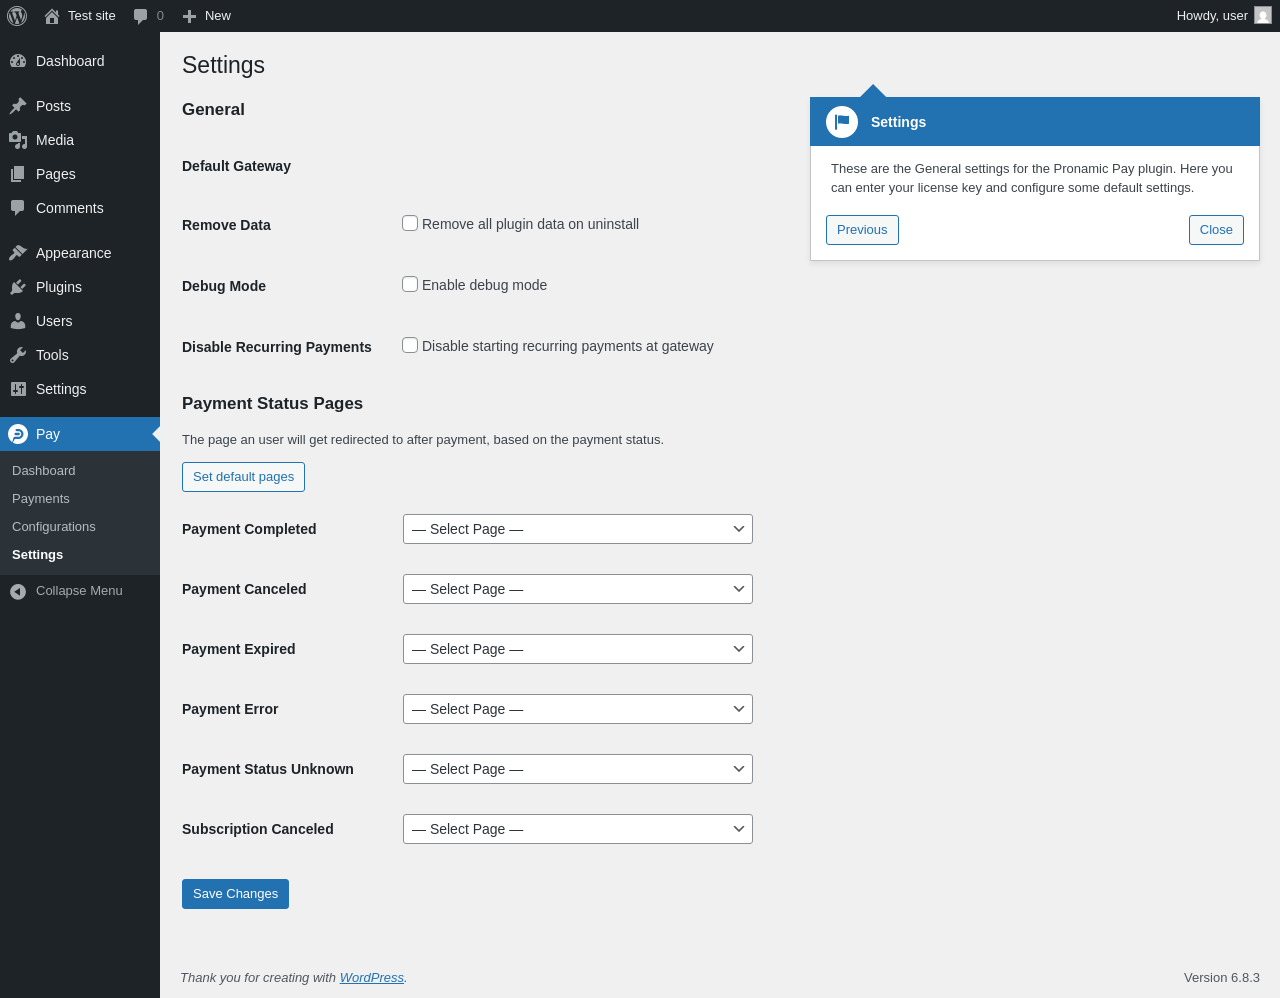Image resolution: width=1280 pixels, height=998 pixels.
Task: Expand the Payment Expired page dropdown
Action: click(578, 649)
